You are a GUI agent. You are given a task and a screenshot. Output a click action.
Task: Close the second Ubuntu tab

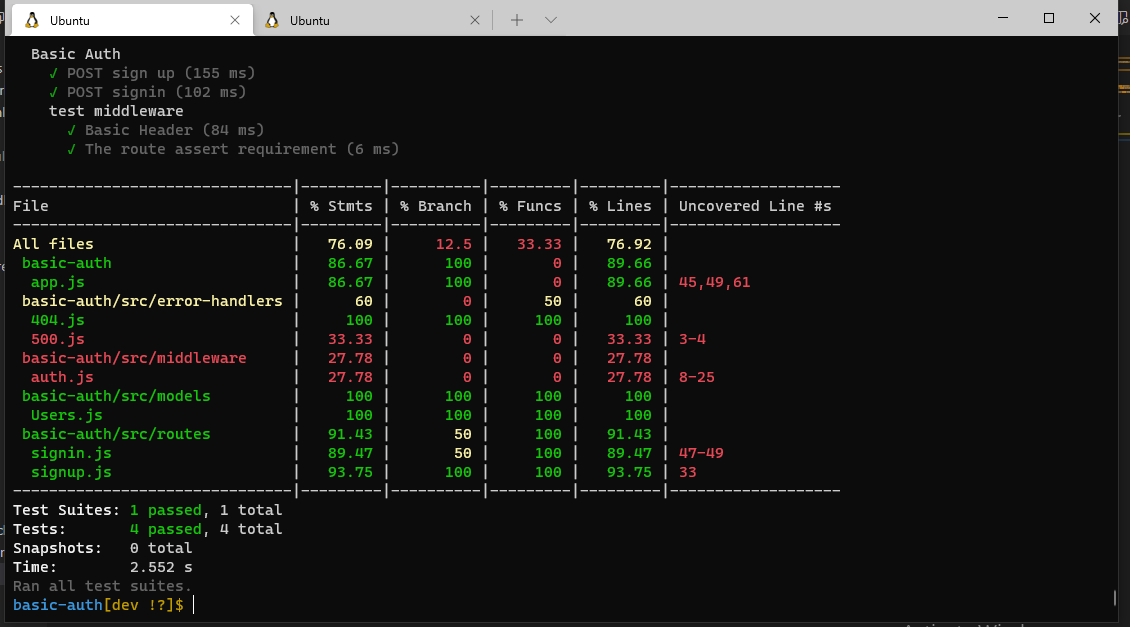point(475,20)
